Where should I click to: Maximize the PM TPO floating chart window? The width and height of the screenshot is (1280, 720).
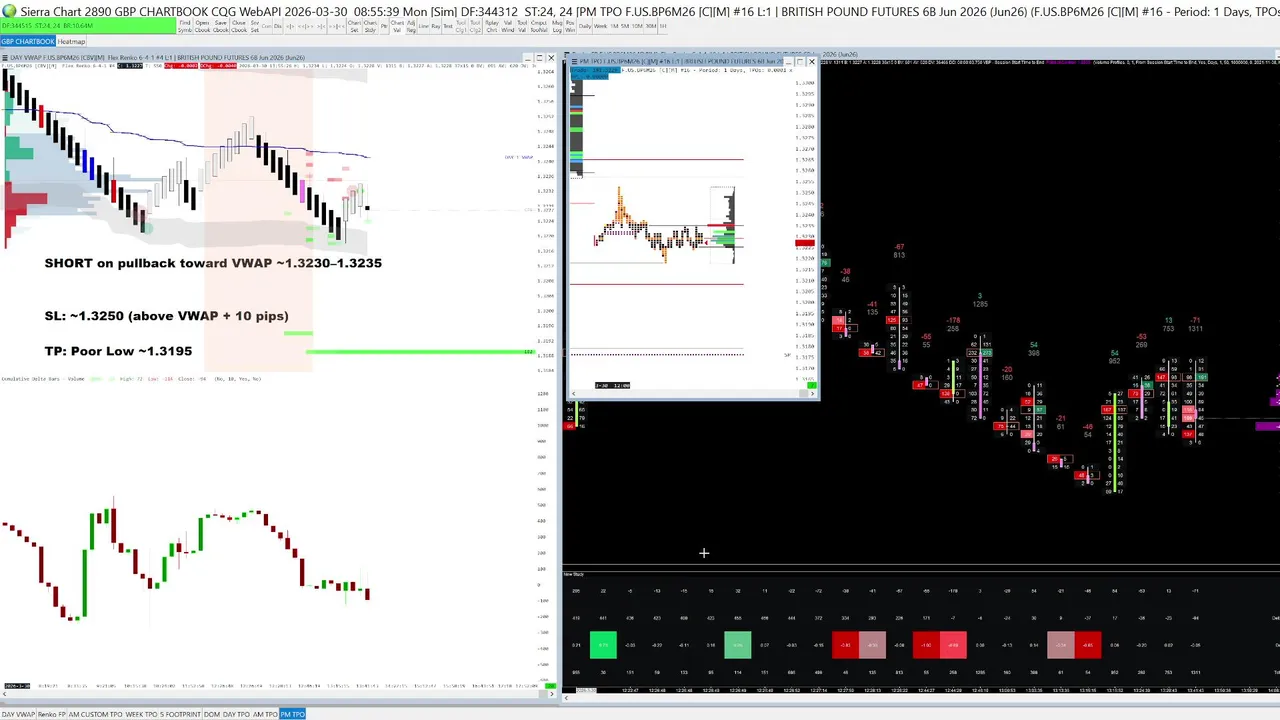[x=800, y=62]
